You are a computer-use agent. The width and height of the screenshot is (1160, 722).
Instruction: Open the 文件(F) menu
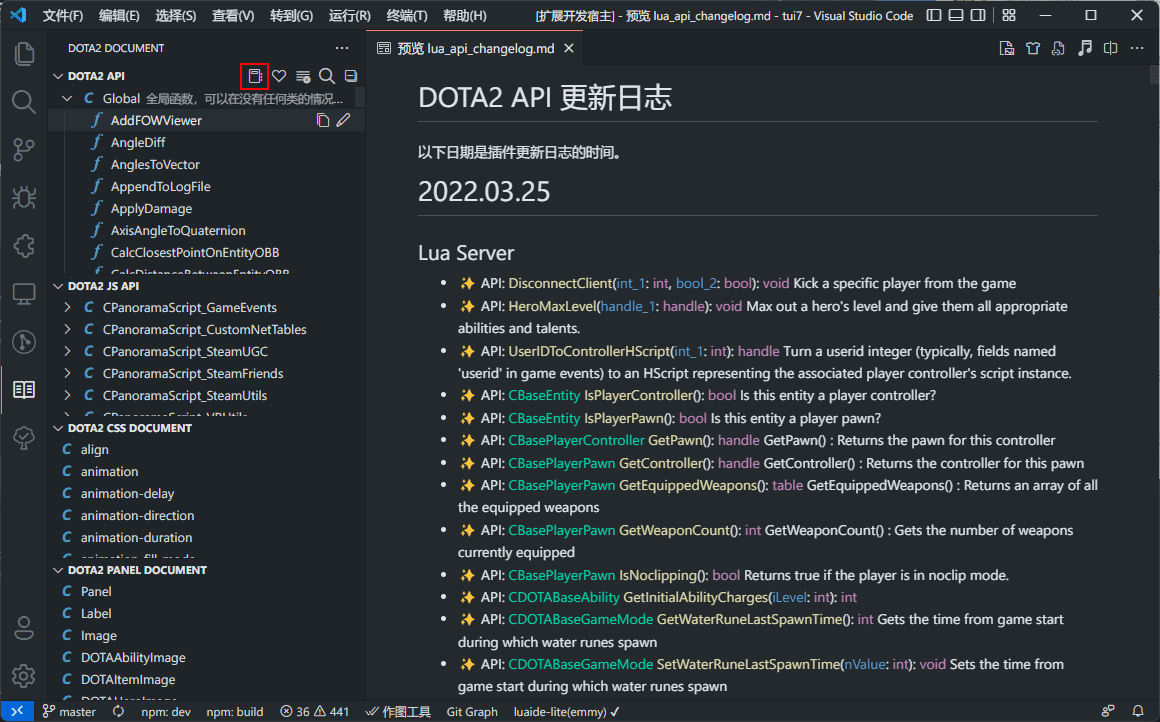coord(63,16)
